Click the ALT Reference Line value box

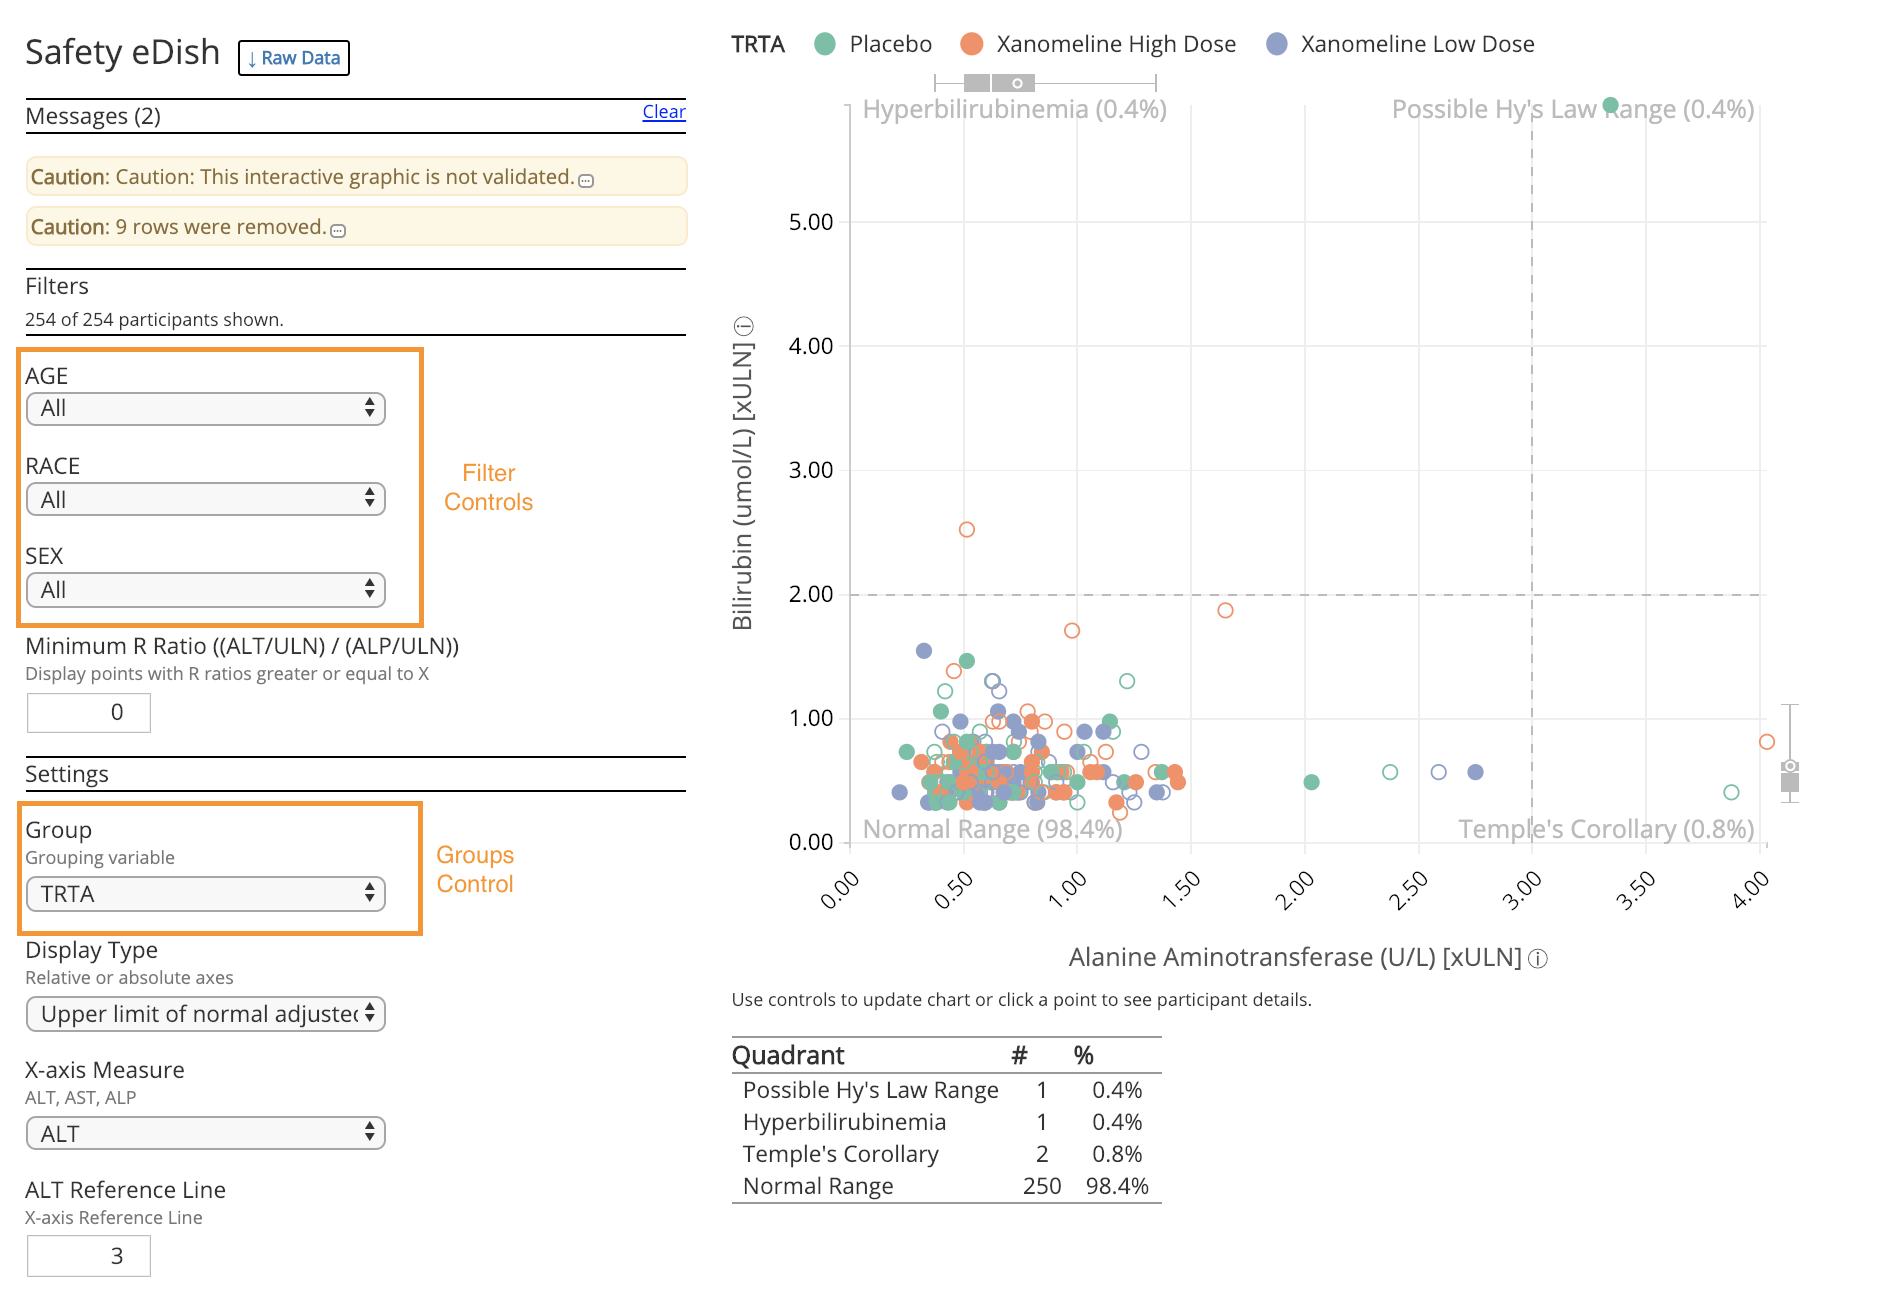(x=88, y=1256)
